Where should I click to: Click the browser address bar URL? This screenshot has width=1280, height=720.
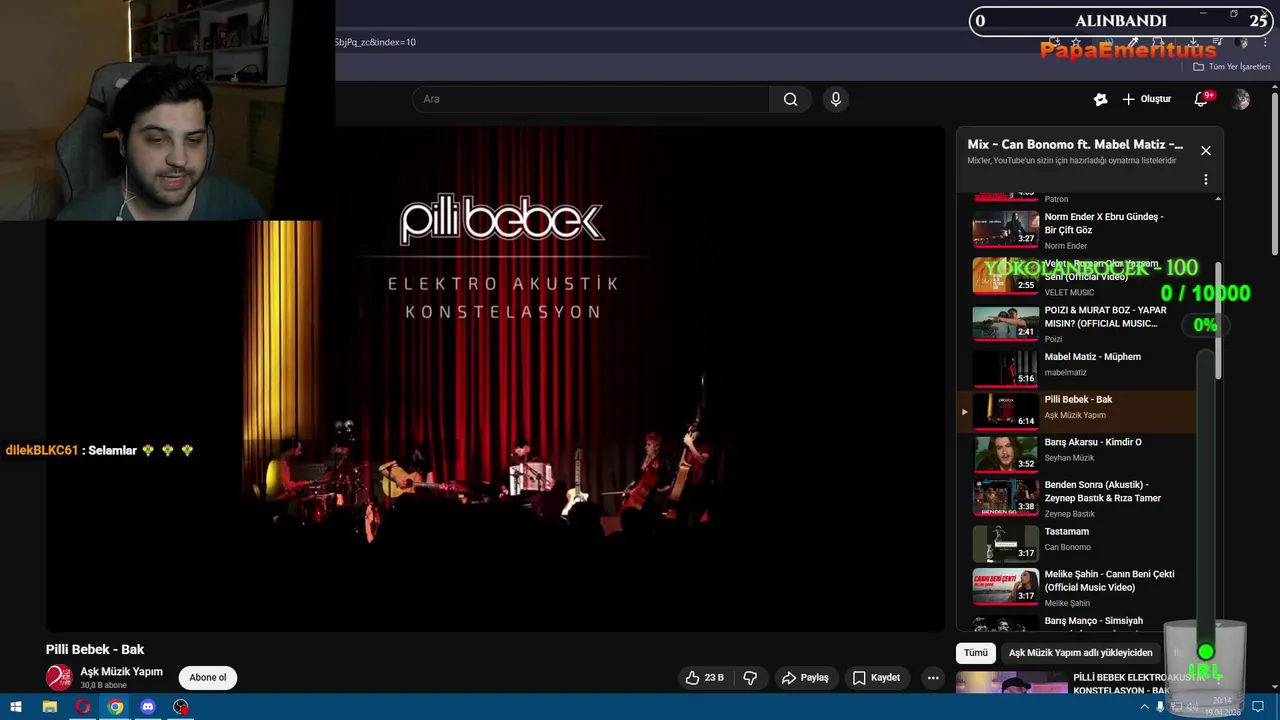coord(375,42)
